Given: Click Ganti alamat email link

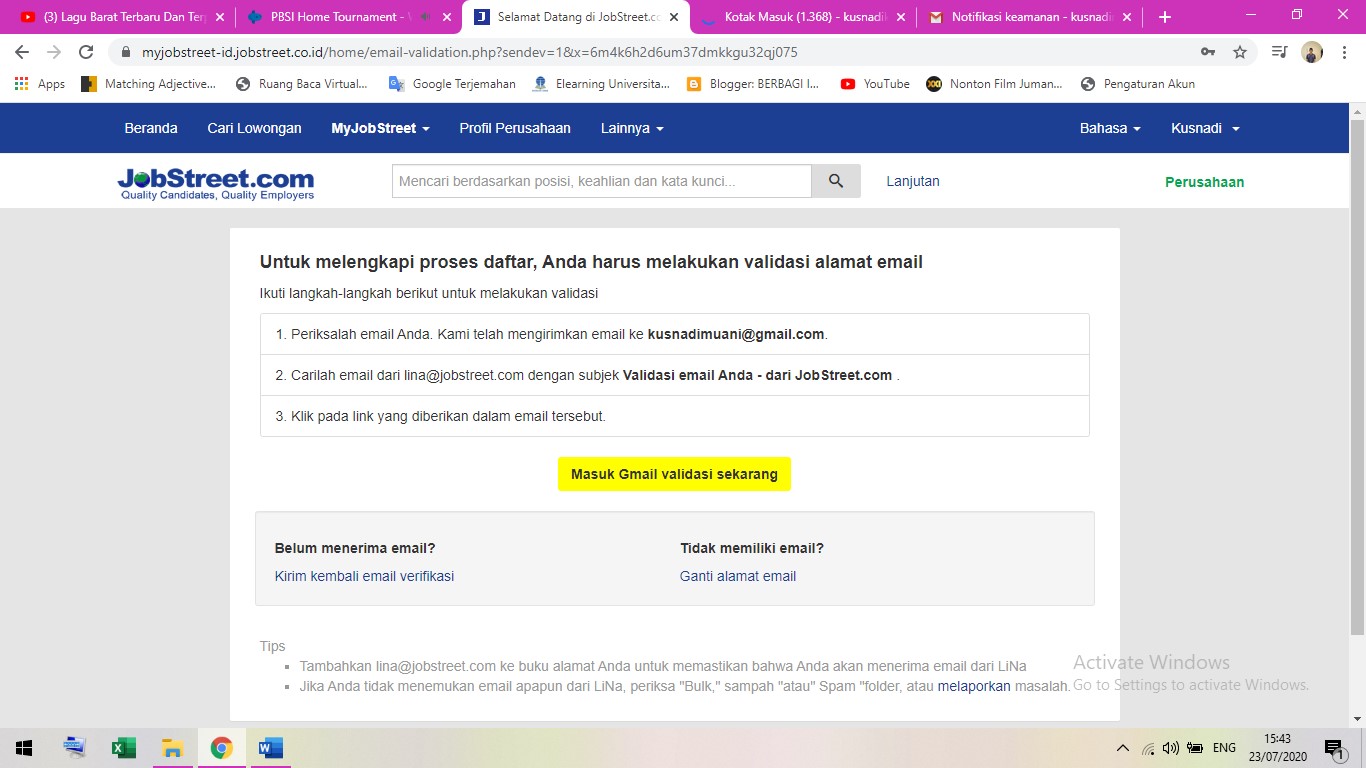Looking at the screenshot, I should pyautogui.click(x=738, y=576).
